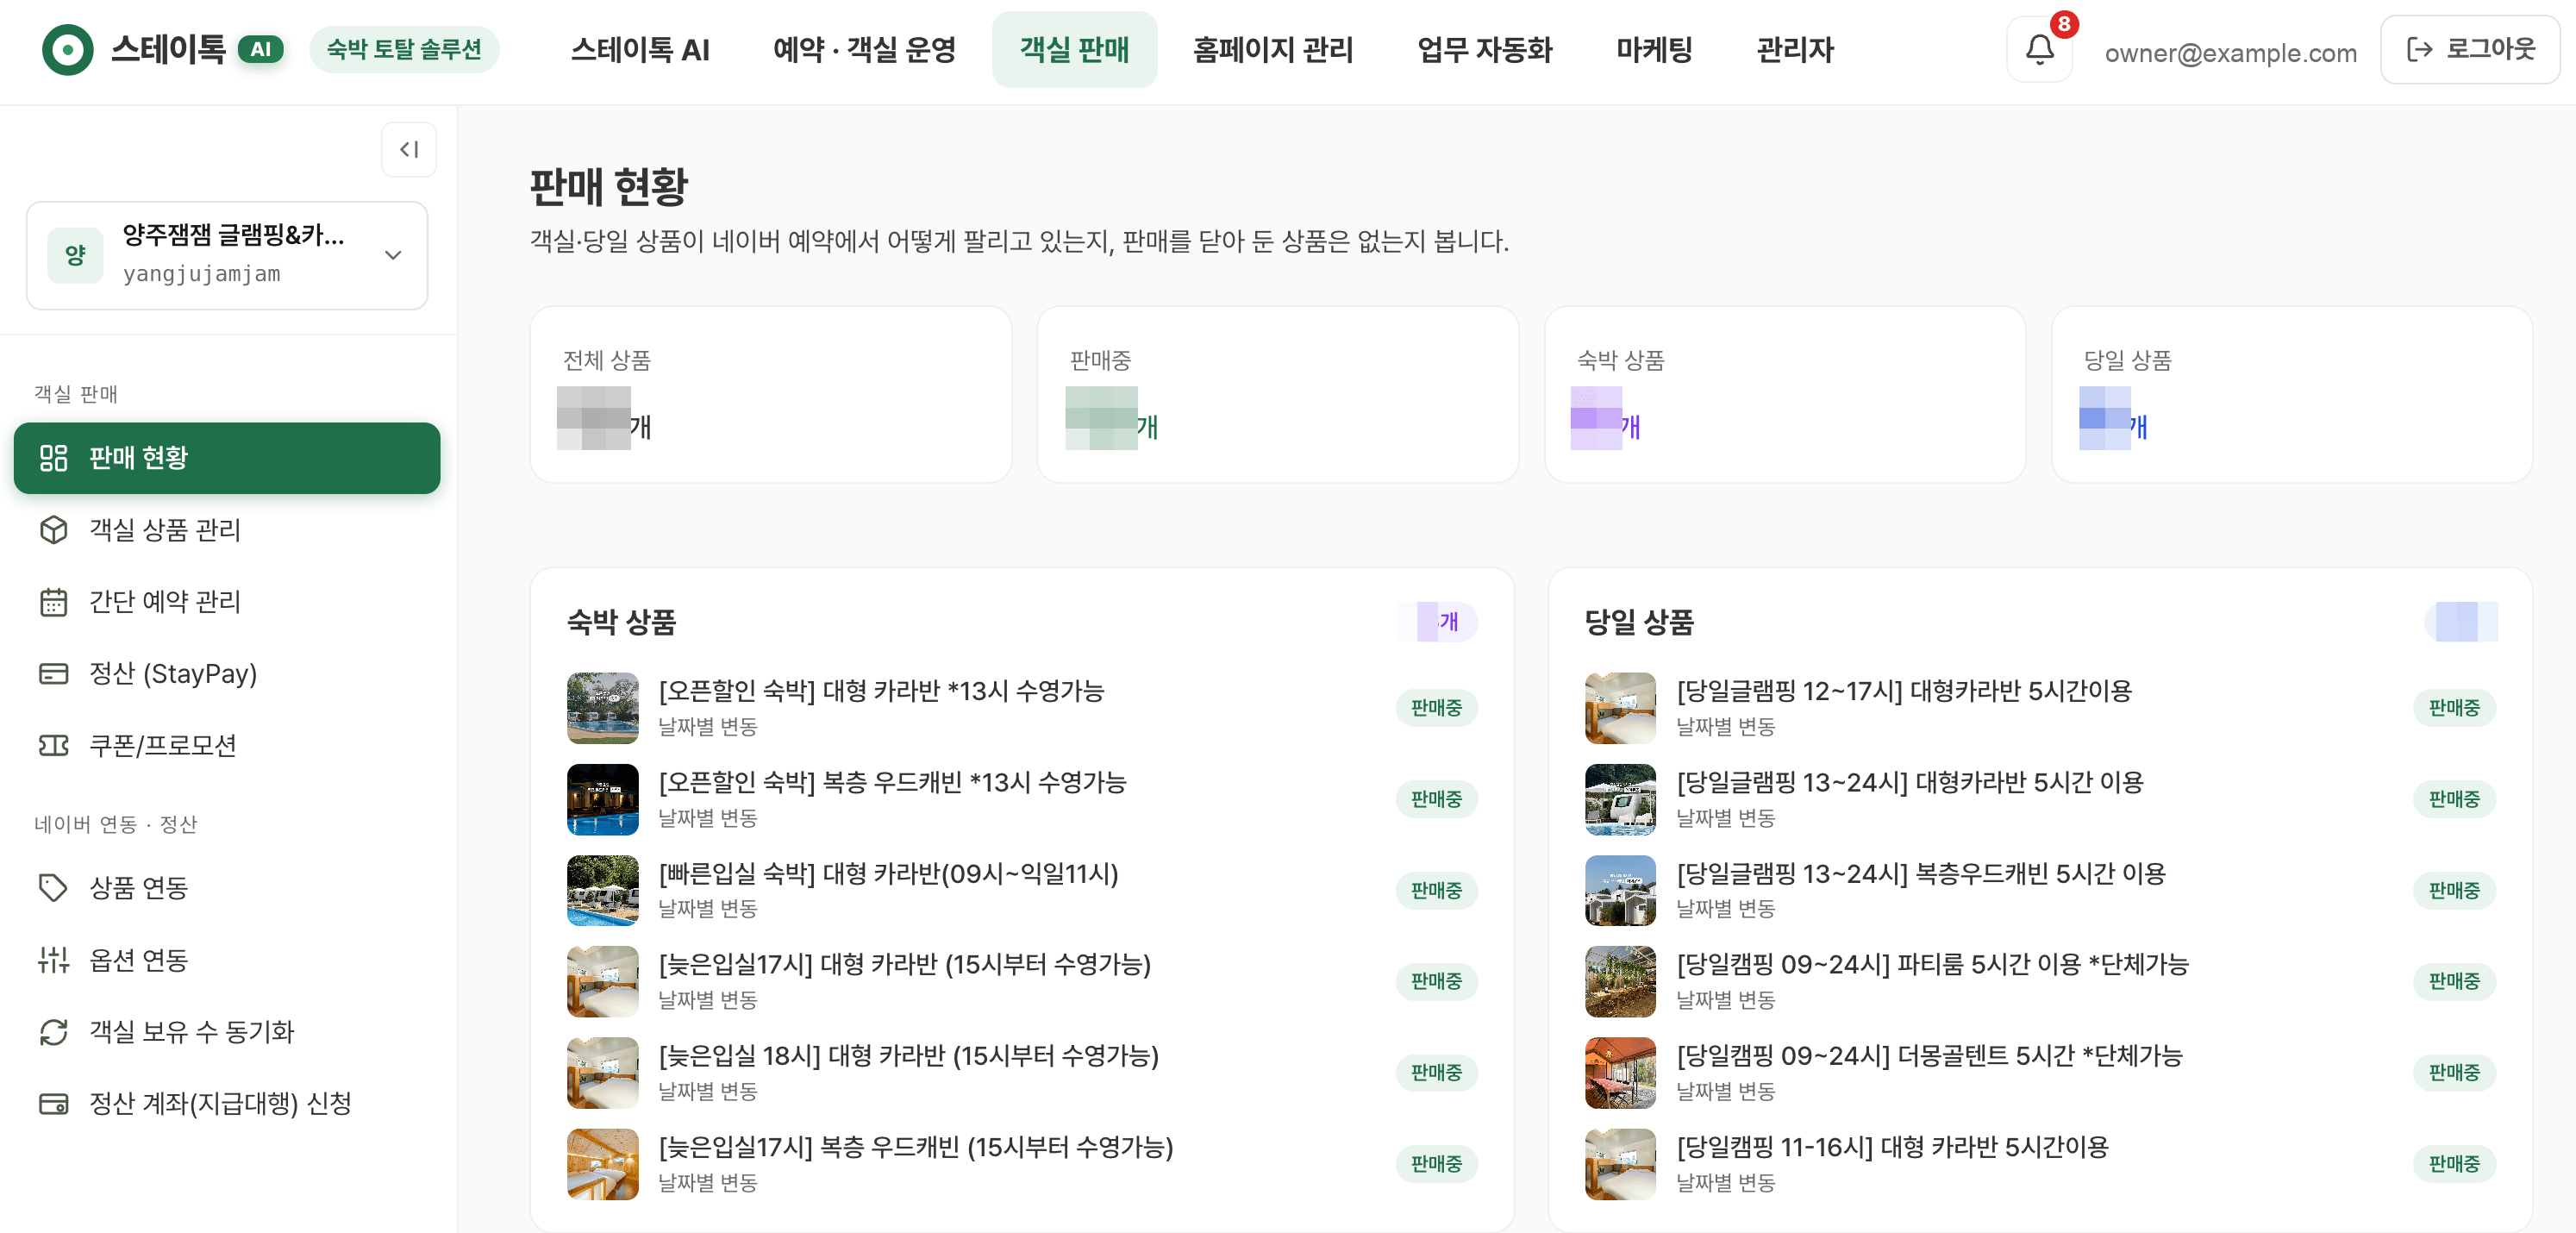This screenshot has height=1233, width=2576.
Task: Click the 숙박 상품 summary card
Action: (x=1784, y=394)
